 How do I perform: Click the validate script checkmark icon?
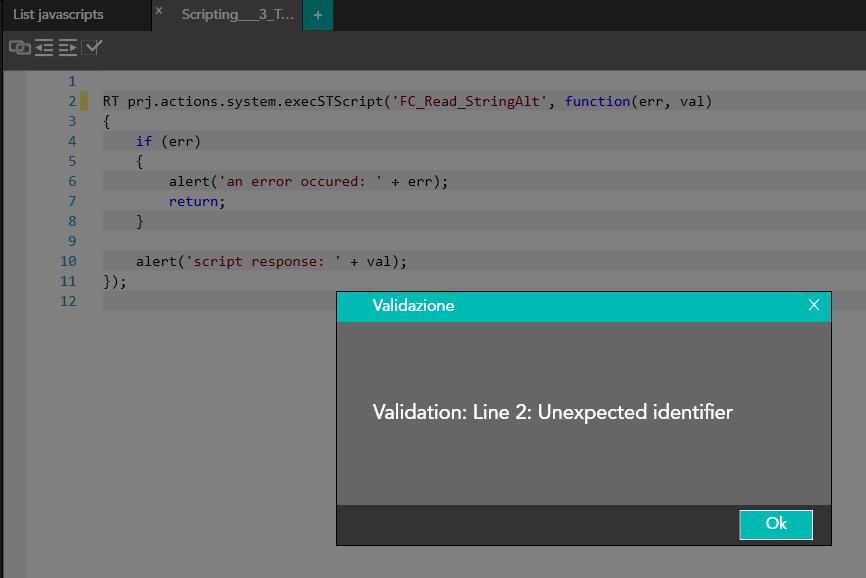point(93,47)
